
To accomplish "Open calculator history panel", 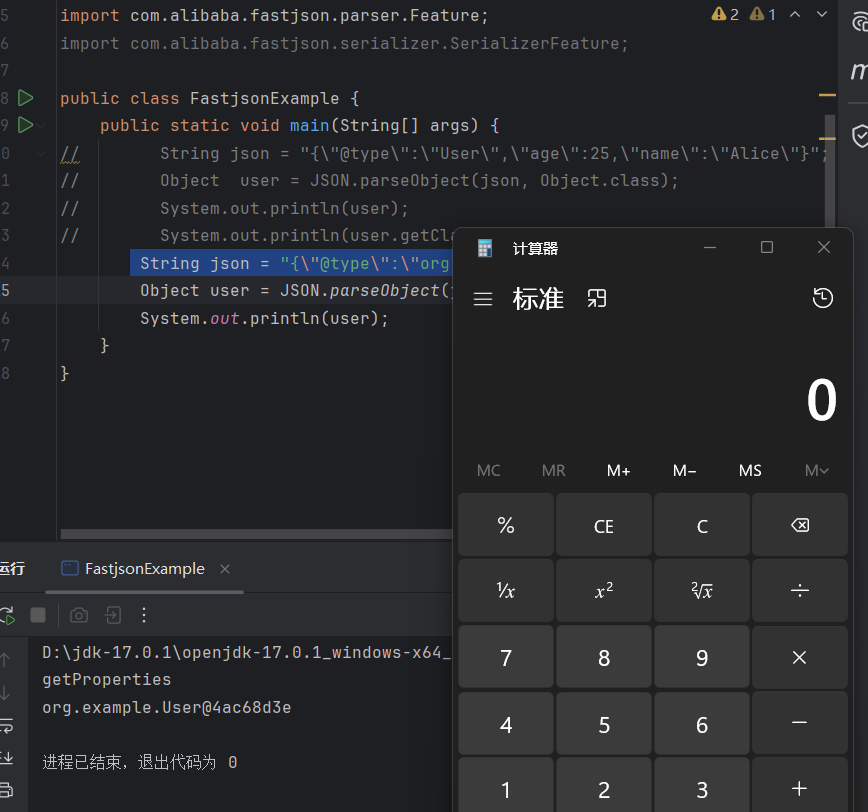I will coord(822,298).
